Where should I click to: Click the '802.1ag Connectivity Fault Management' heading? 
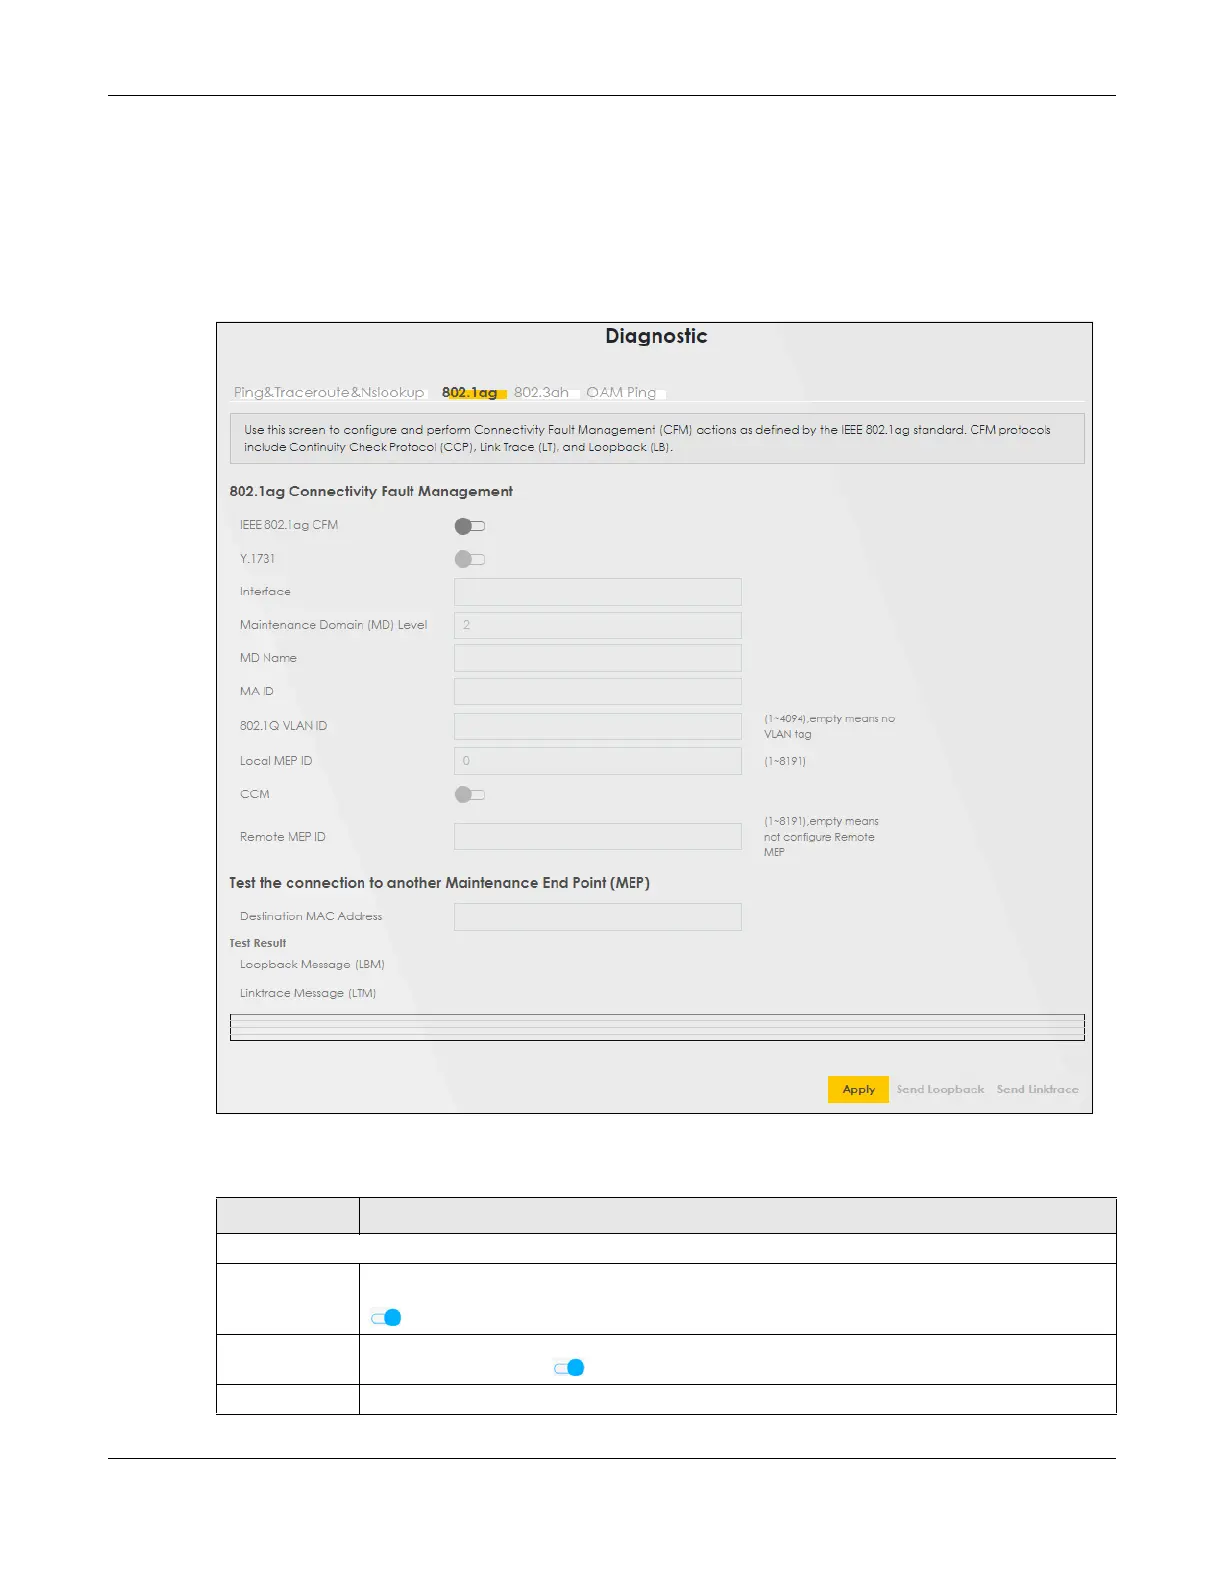(371, 491)
